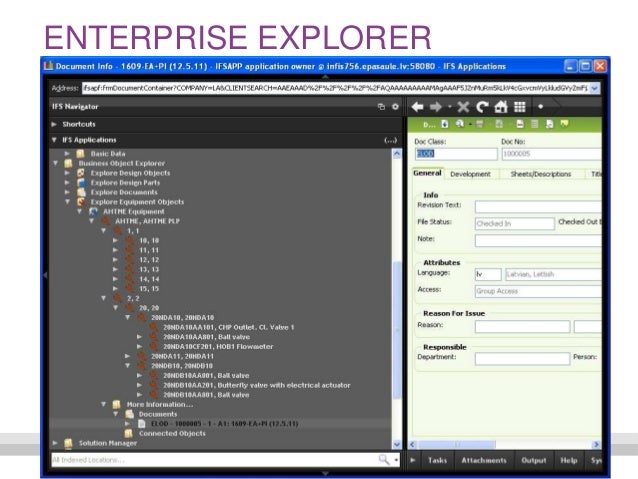Expand the Shortcuts section
Screen dimensions: 638x479
[x=54, y=124]
